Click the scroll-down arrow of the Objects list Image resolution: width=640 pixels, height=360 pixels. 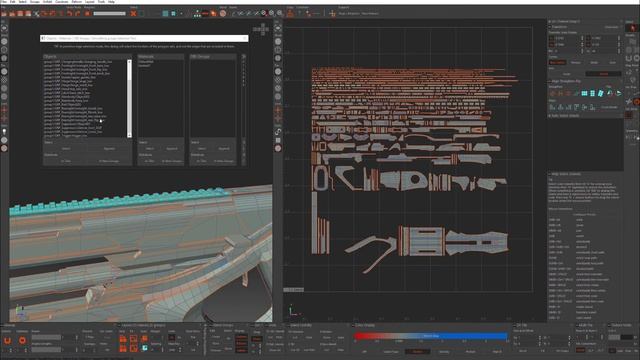[x=129, y=135]
